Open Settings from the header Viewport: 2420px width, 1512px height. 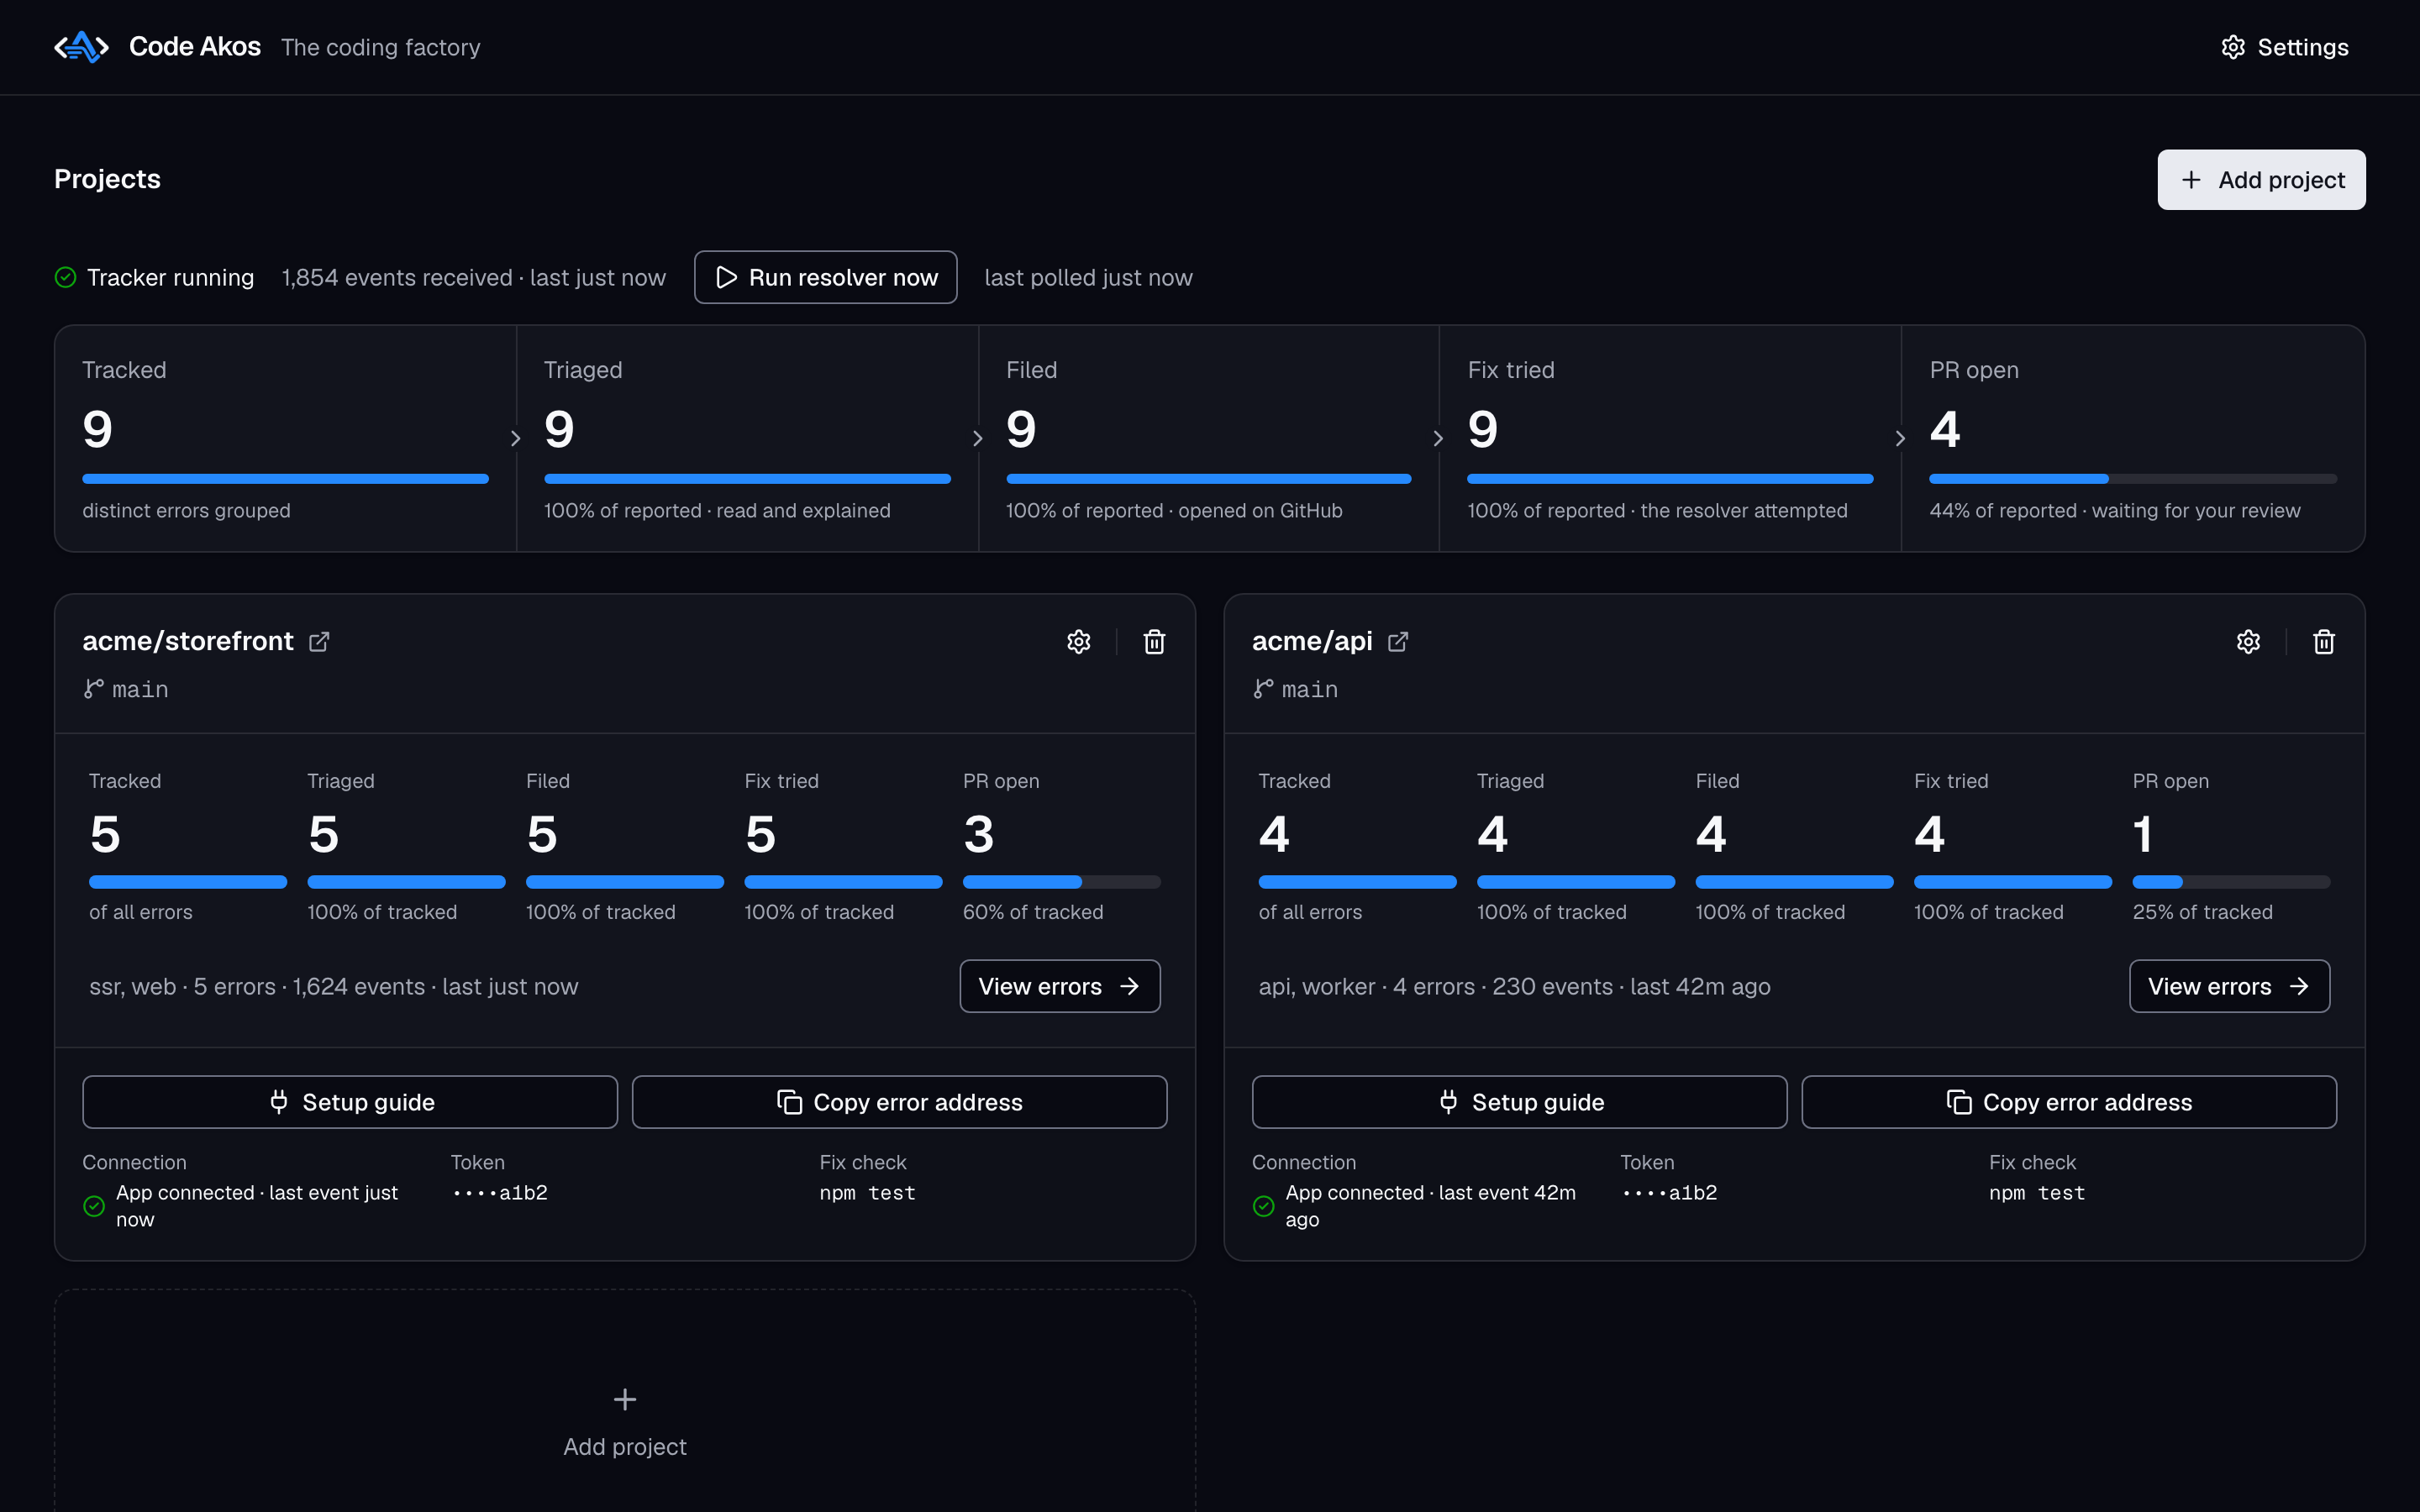(2284, 47)
